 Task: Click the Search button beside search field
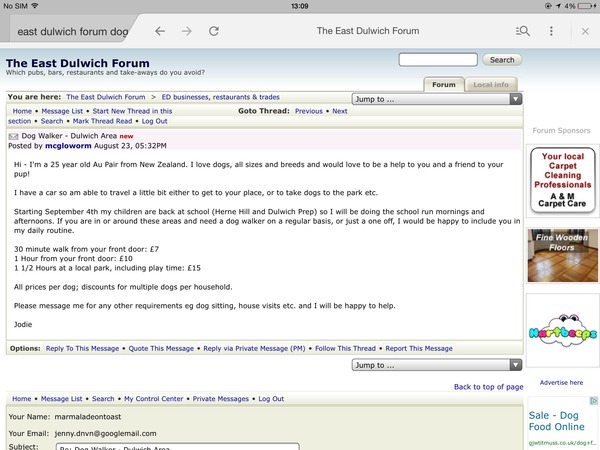tap(502, 60)
